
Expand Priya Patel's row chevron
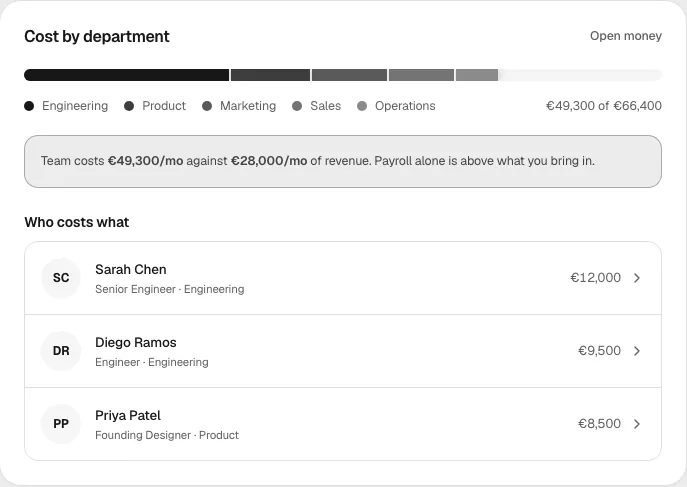[x=637, y=424]
